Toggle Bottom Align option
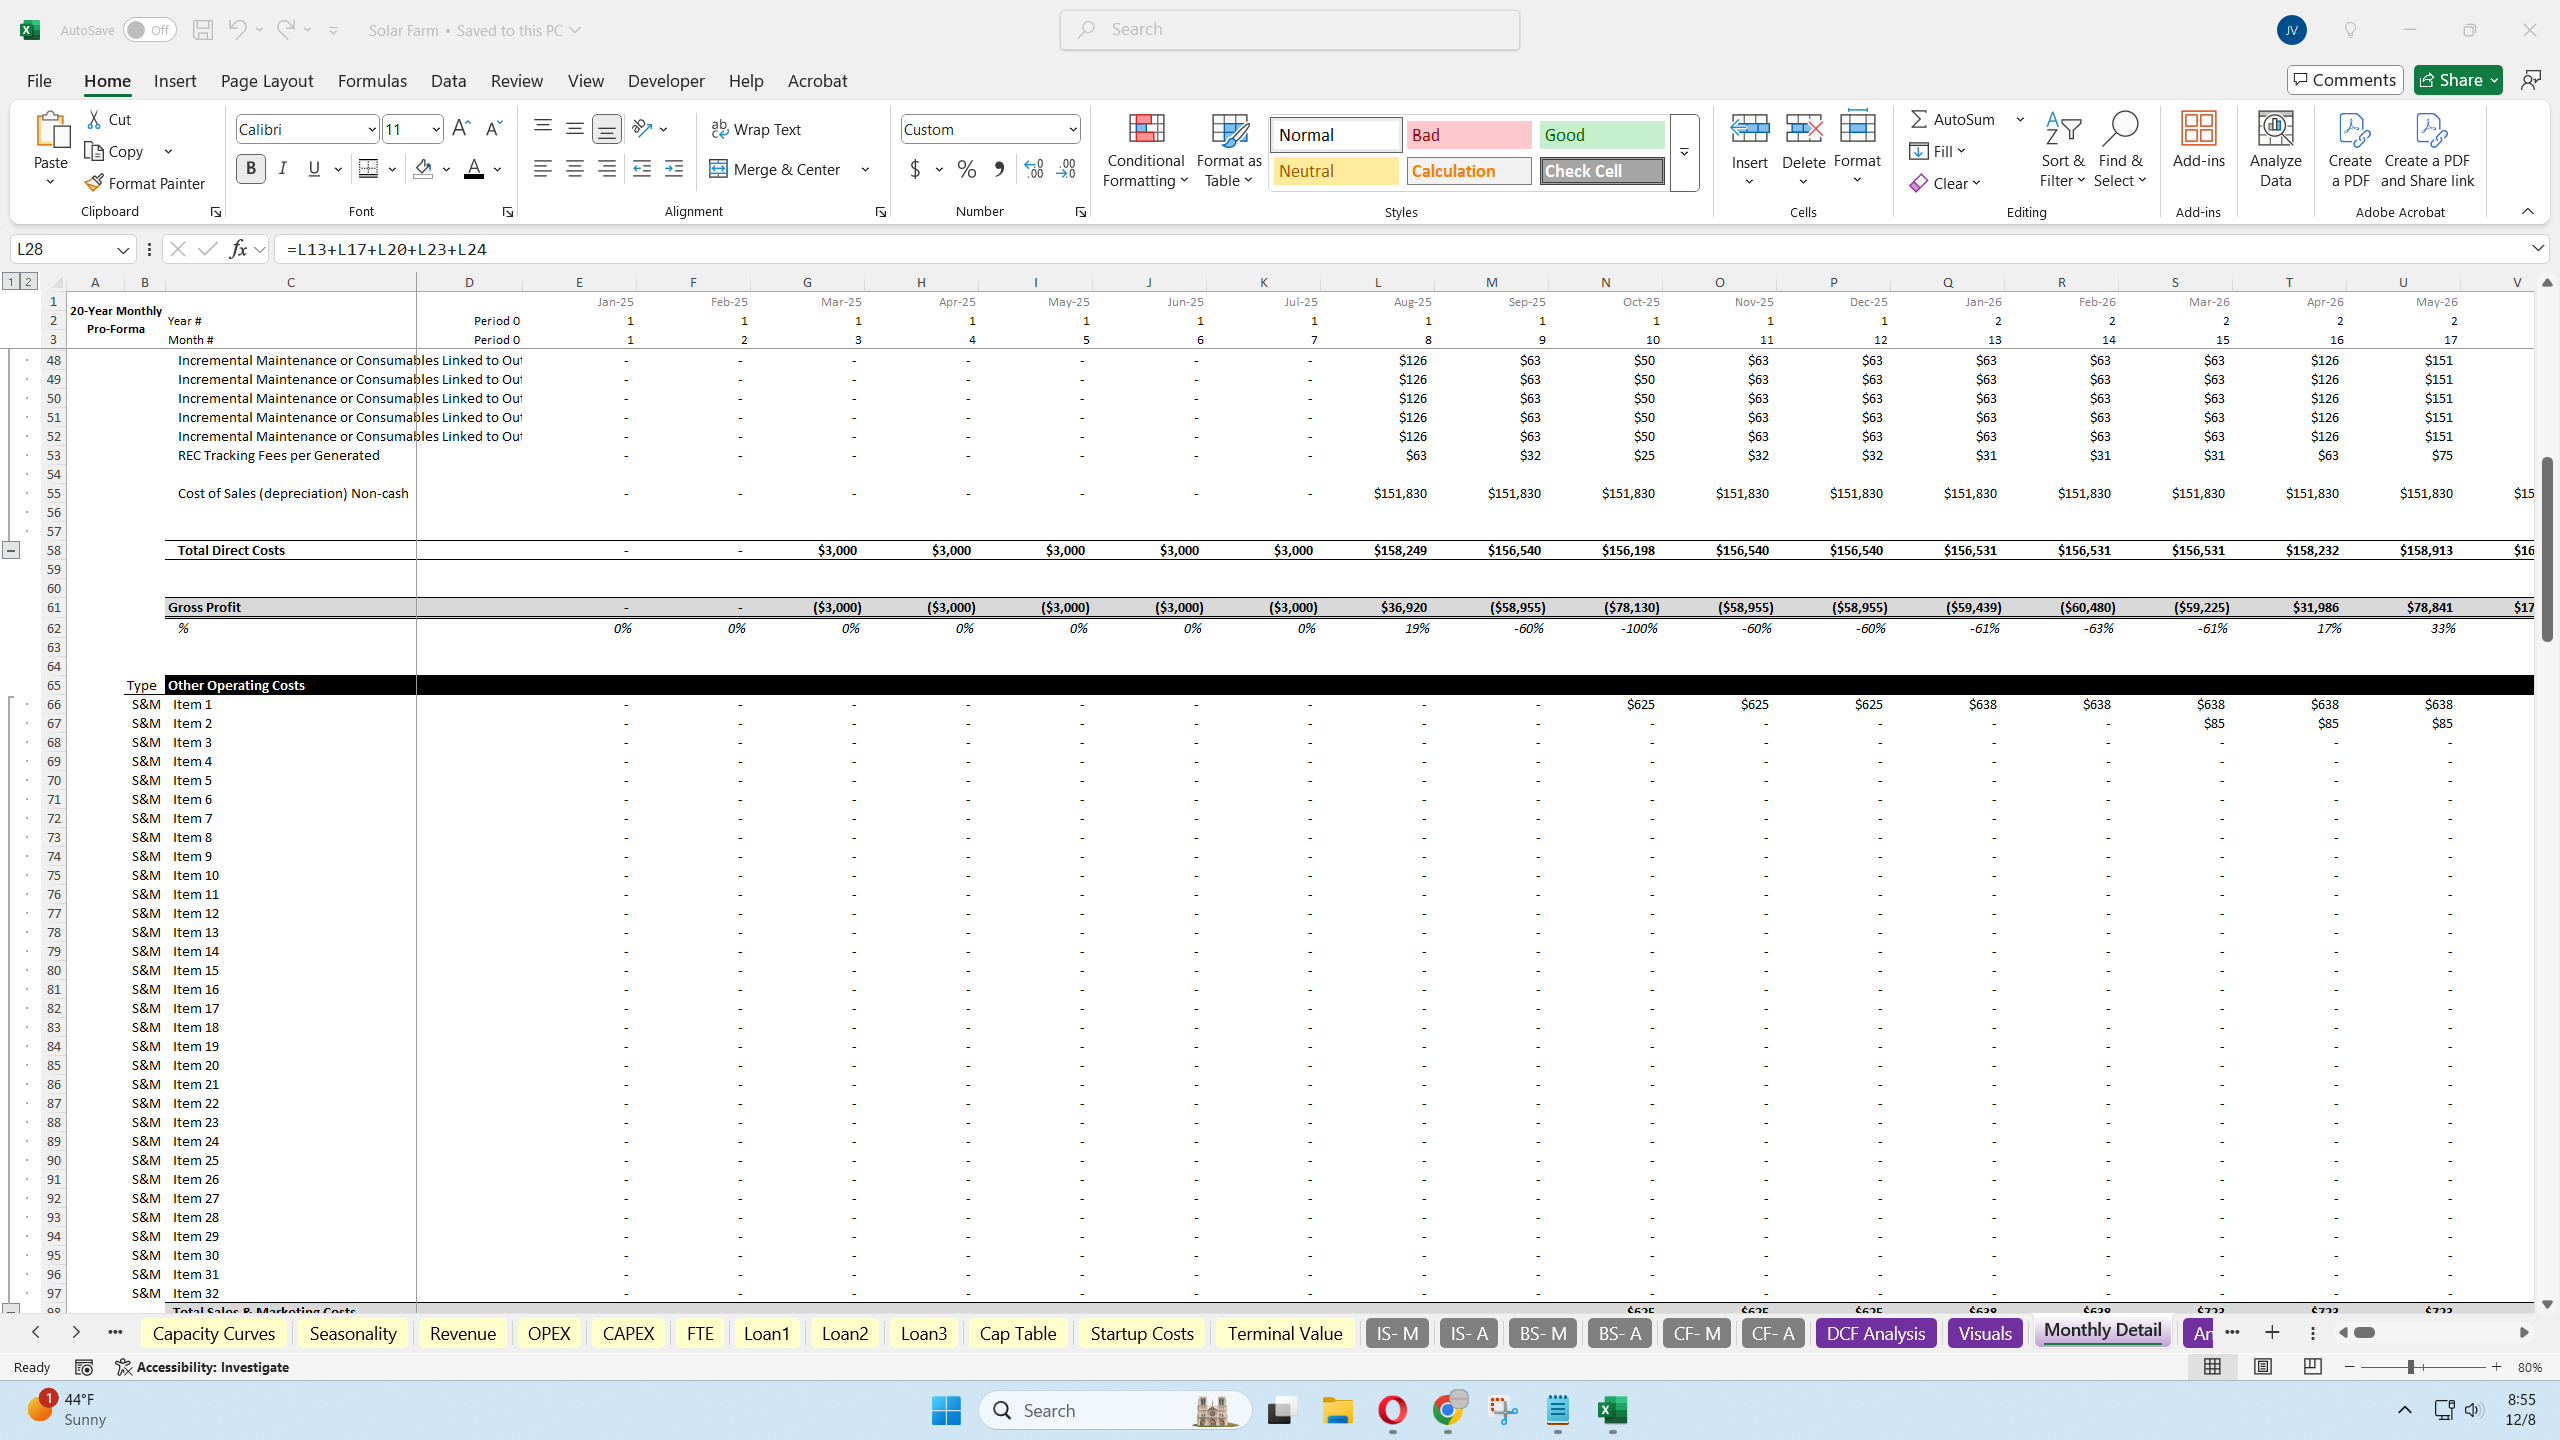Screen dimensions: 2560x1440 (x=607, y=128)
